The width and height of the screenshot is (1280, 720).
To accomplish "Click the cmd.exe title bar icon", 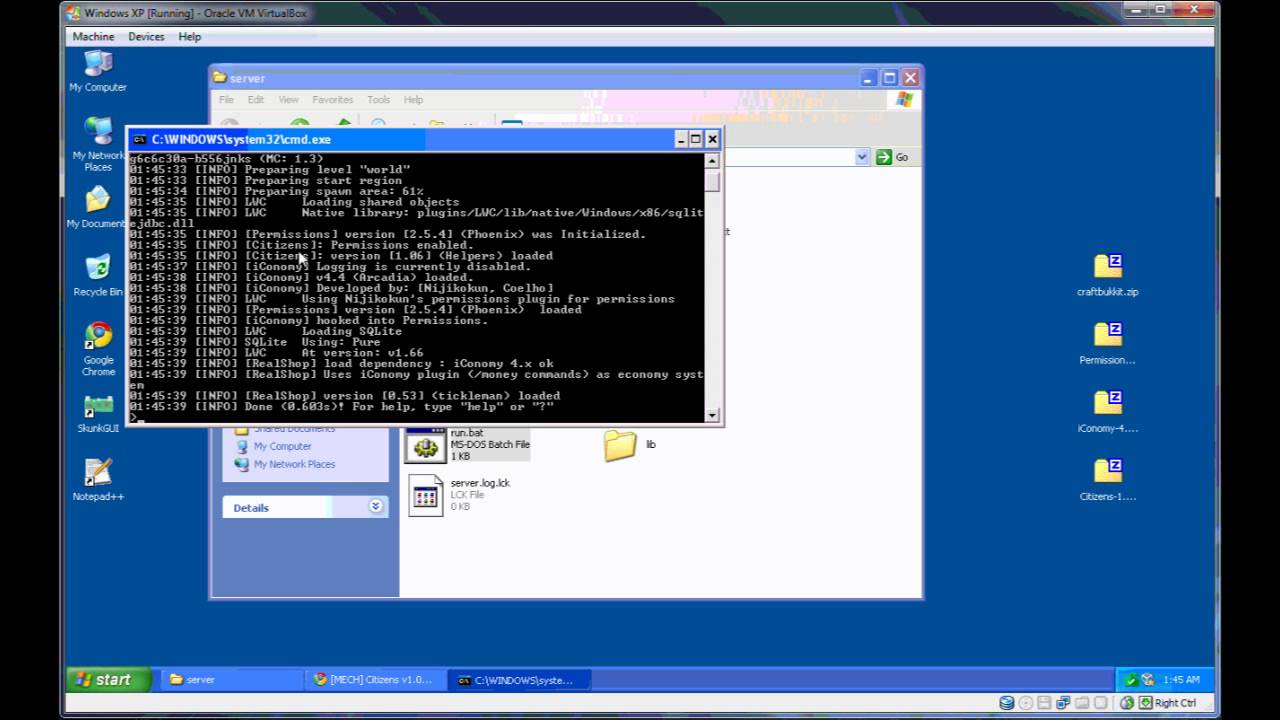I will click(x=140, y=139).
